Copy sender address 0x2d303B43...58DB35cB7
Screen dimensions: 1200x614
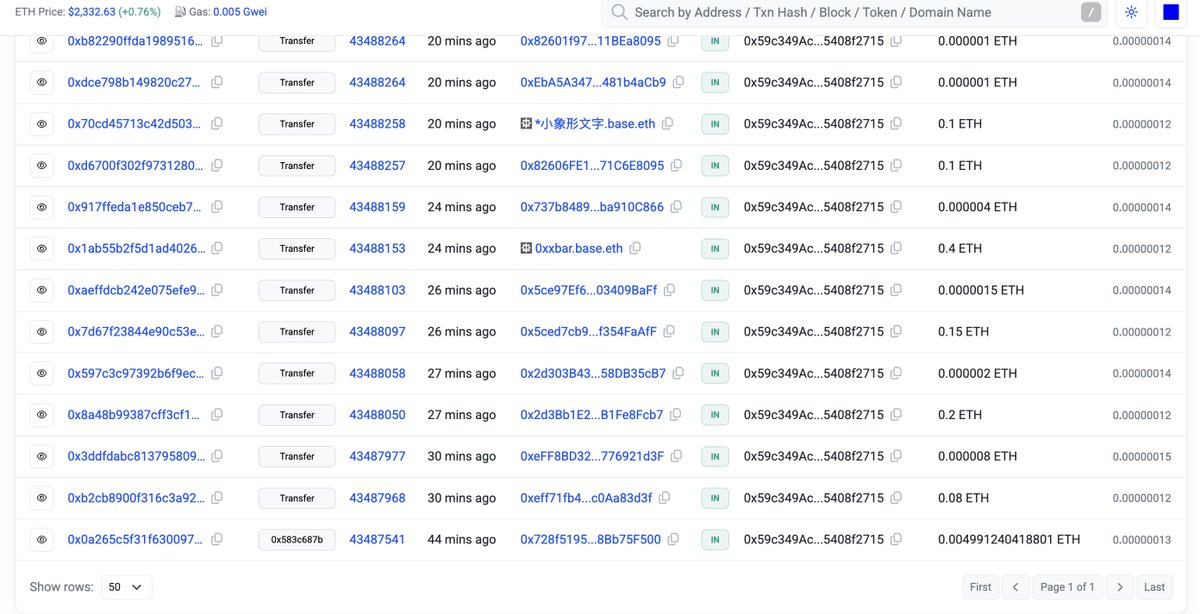coord(678,373)
